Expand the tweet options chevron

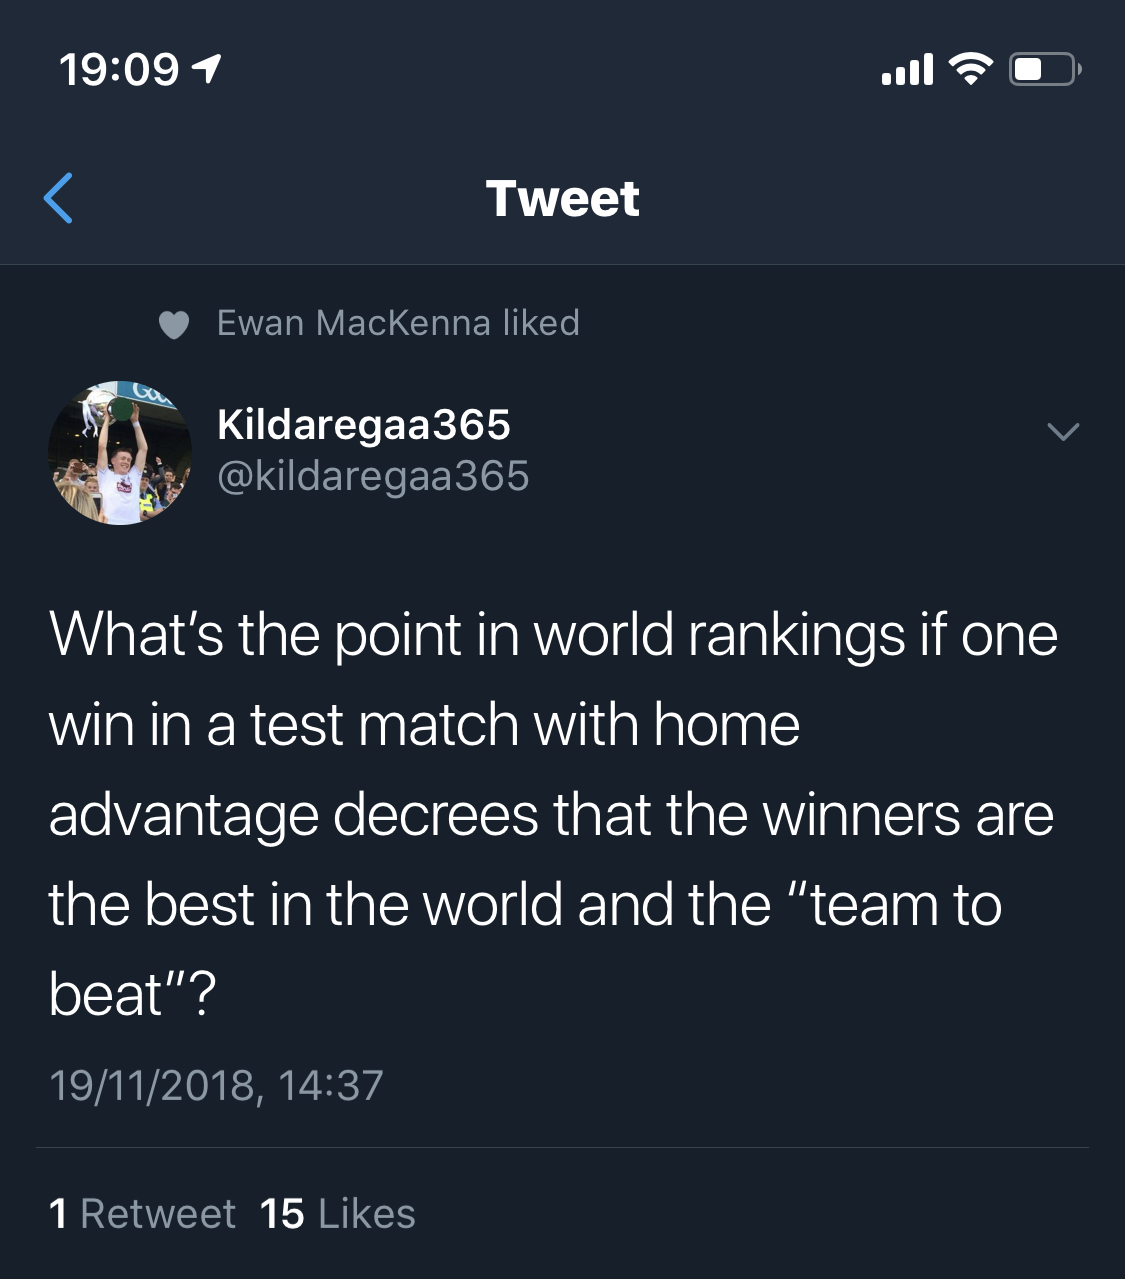coord(1062,432)
